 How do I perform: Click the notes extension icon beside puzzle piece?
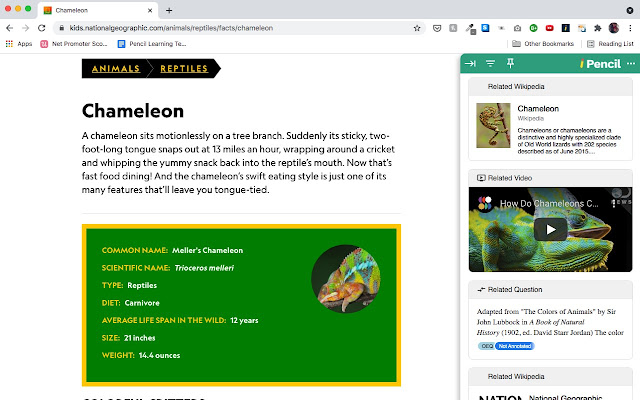pos(582,28)
